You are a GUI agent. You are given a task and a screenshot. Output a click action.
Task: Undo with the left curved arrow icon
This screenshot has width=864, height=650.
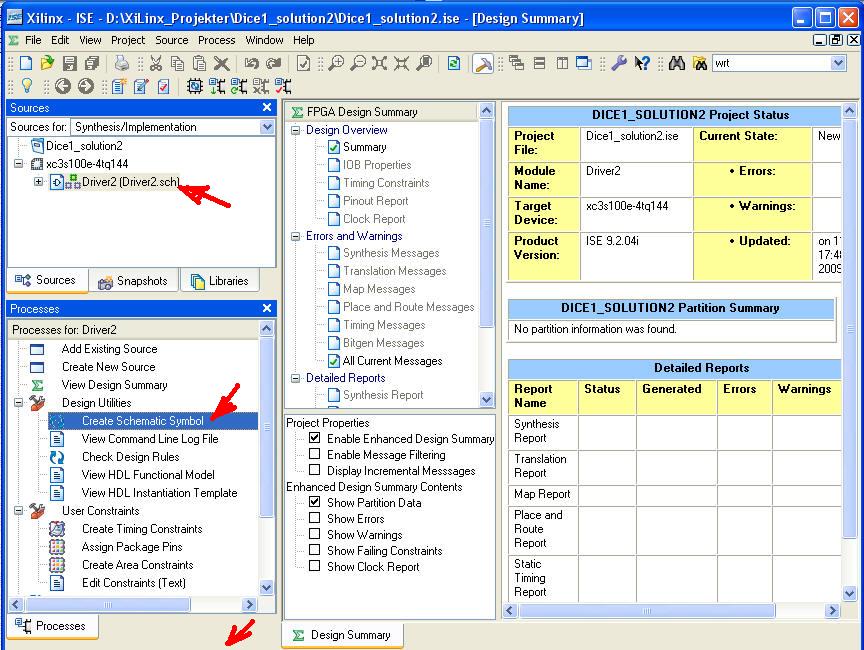click(x=252, y=63)
